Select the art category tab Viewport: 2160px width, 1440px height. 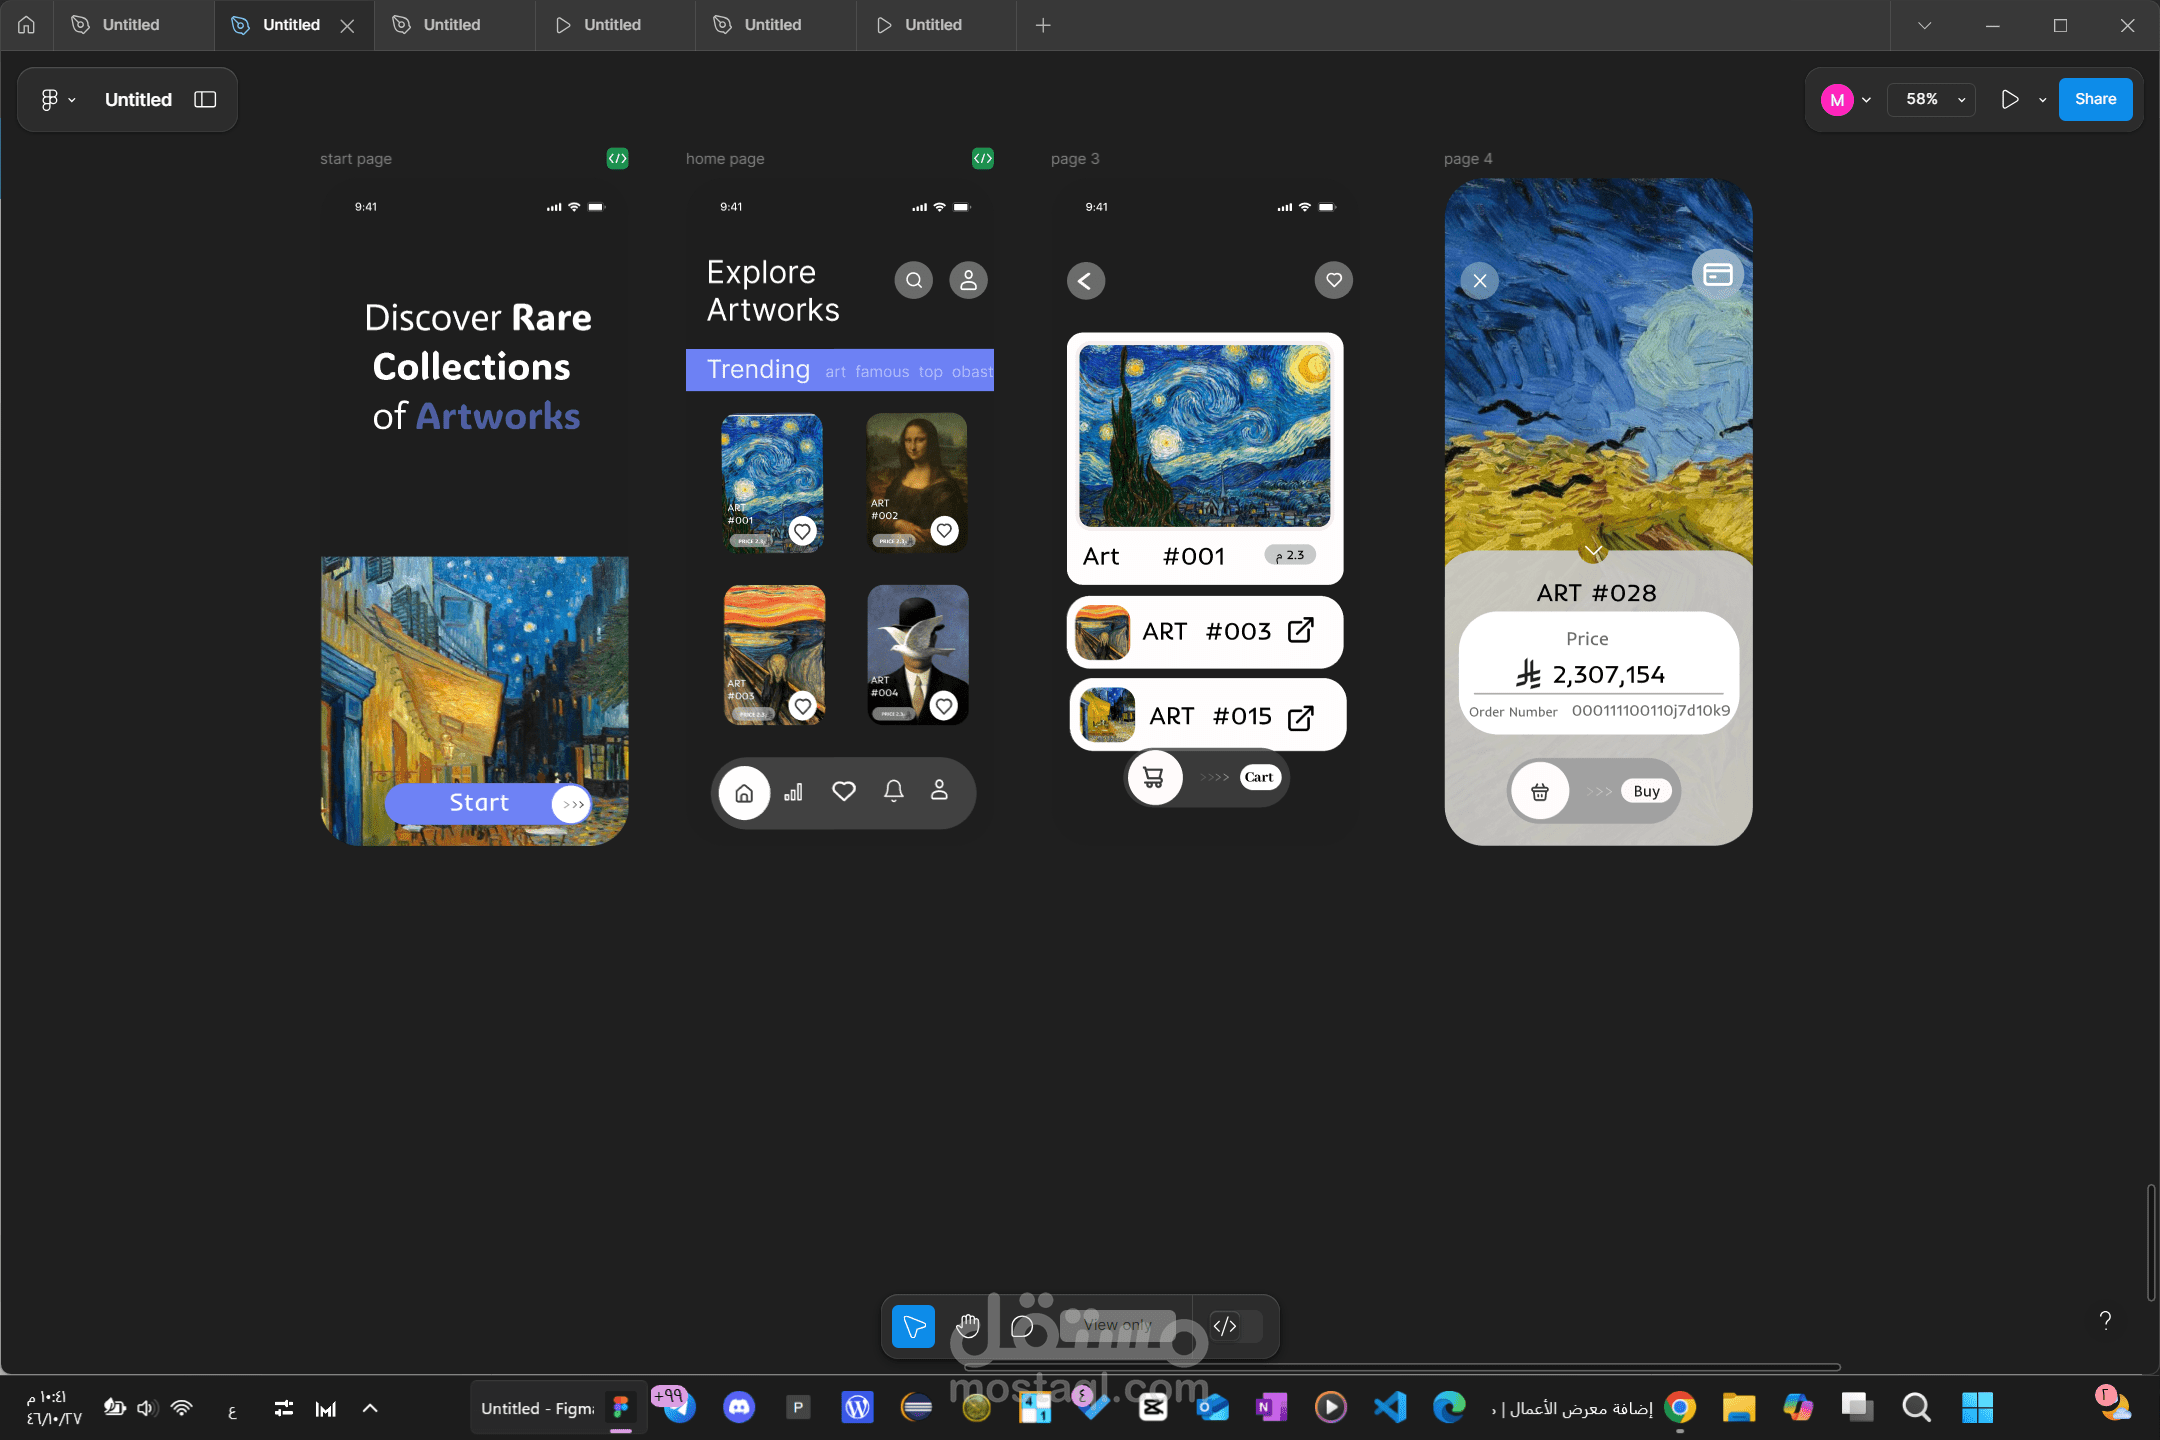pos(835,372)
